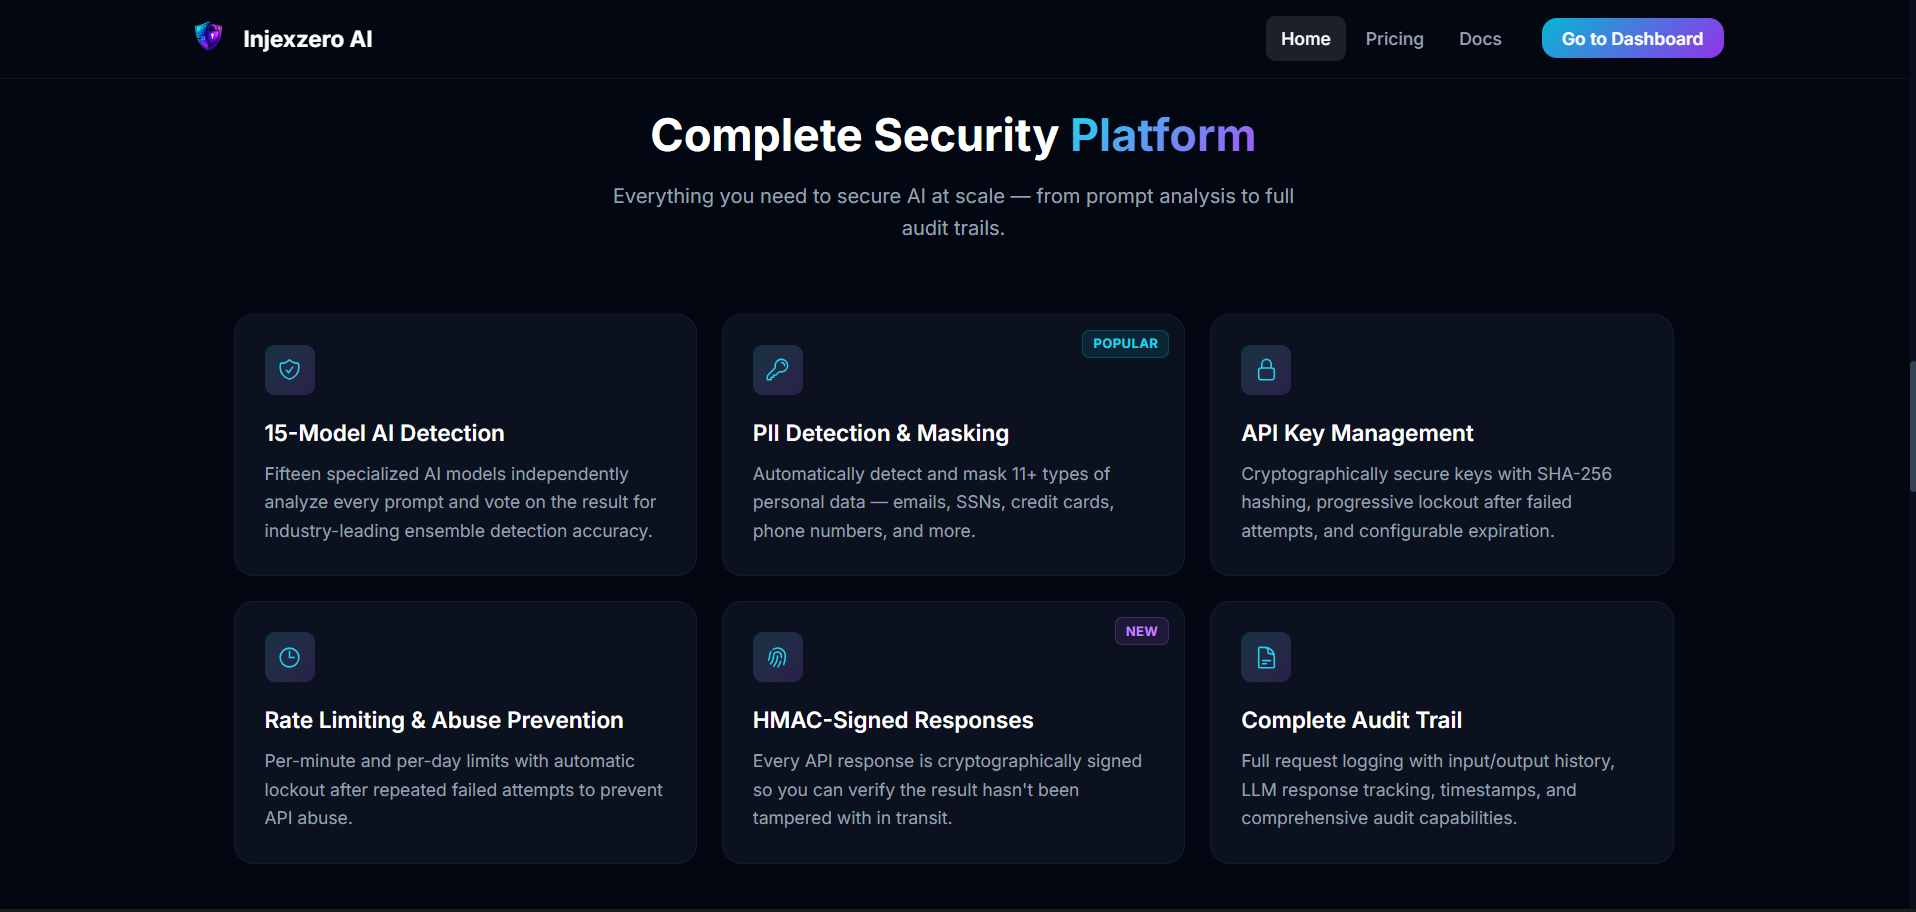The width and height of the screenshot is (1916, 912).
Task: Click the Complete Security Platform heading
Action: [x=953, y=135]
